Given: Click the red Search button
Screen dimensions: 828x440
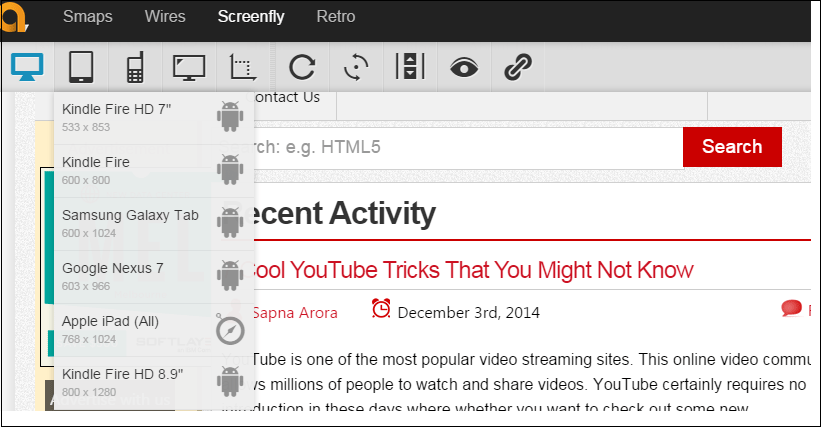Looking at the screenshot, I should point(732,147).
